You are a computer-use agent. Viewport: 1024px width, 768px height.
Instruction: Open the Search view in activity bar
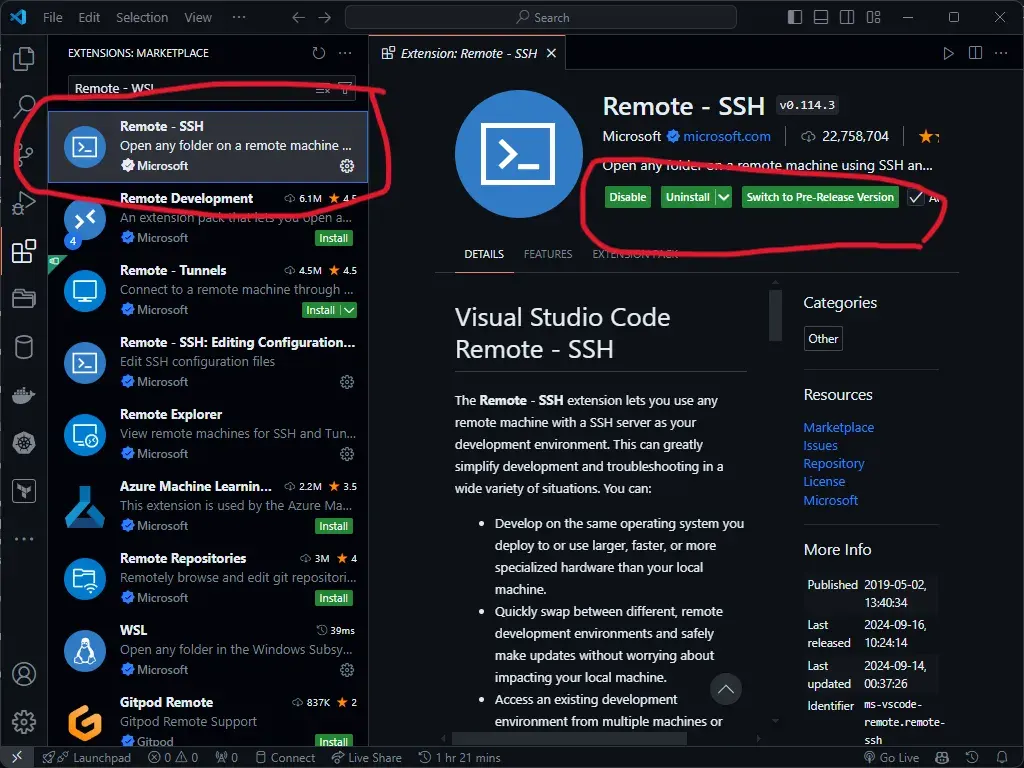coord(24,106)
